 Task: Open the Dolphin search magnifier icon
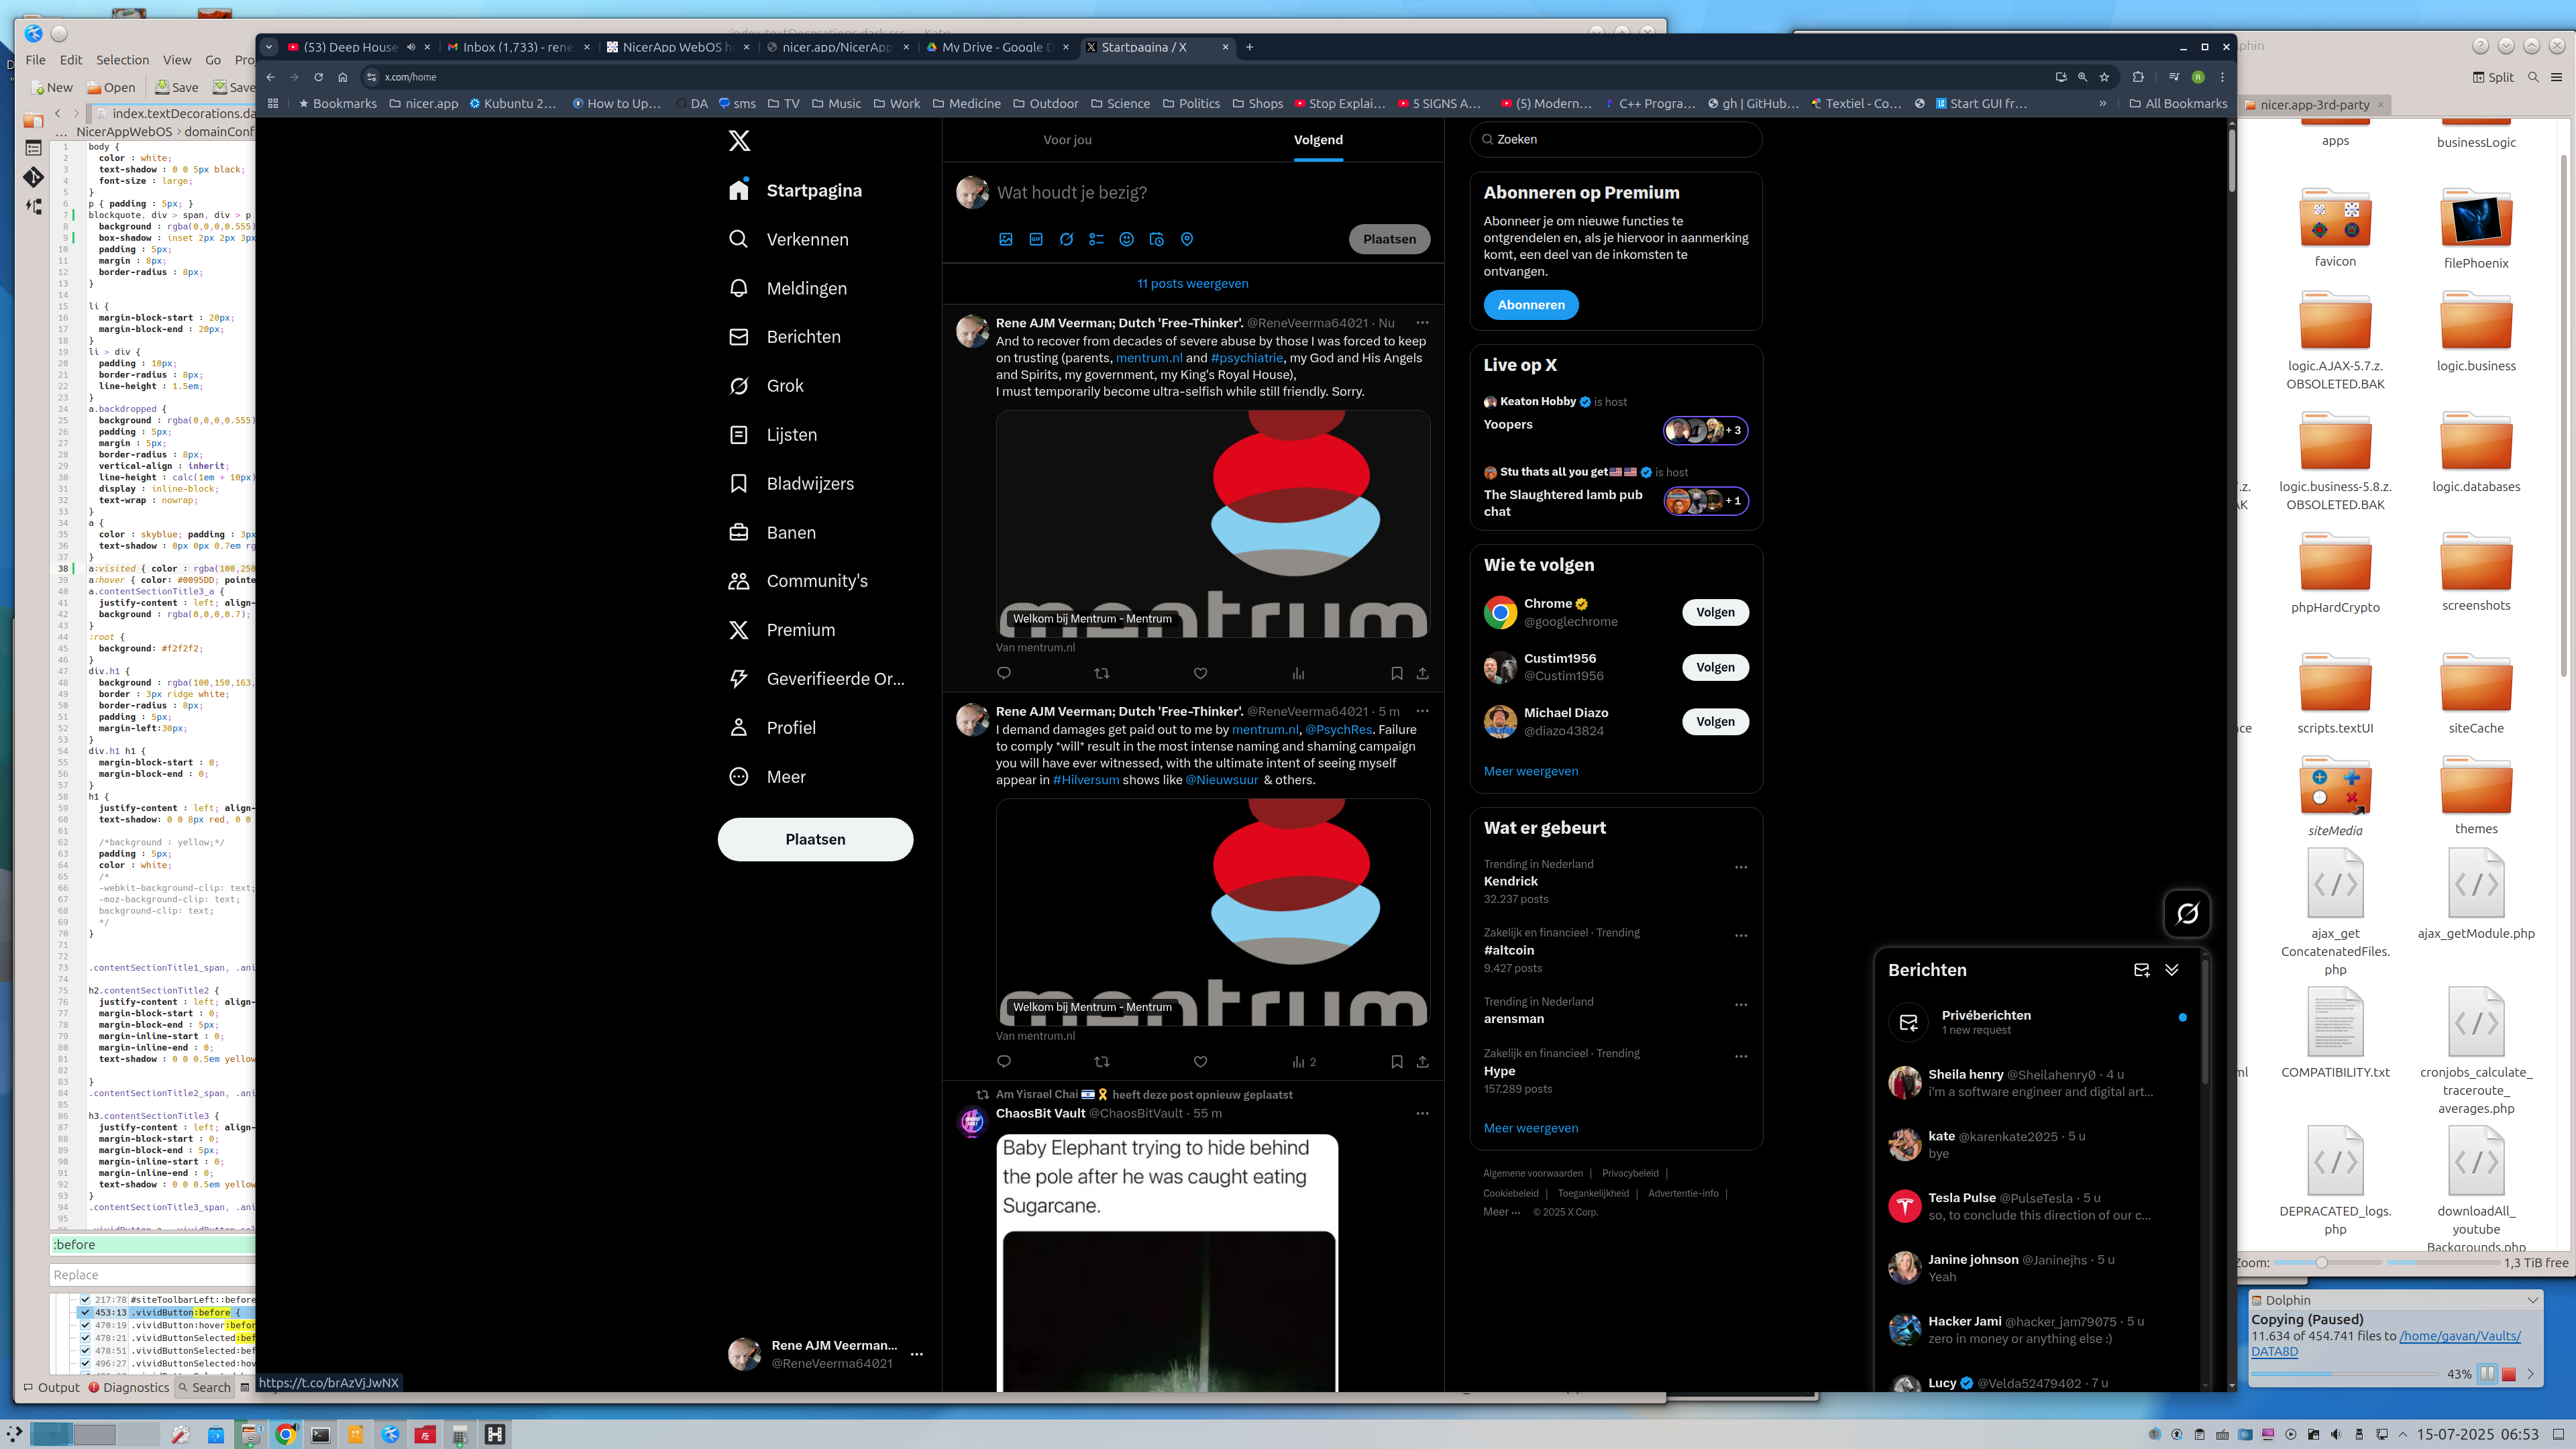(2533, 77)
